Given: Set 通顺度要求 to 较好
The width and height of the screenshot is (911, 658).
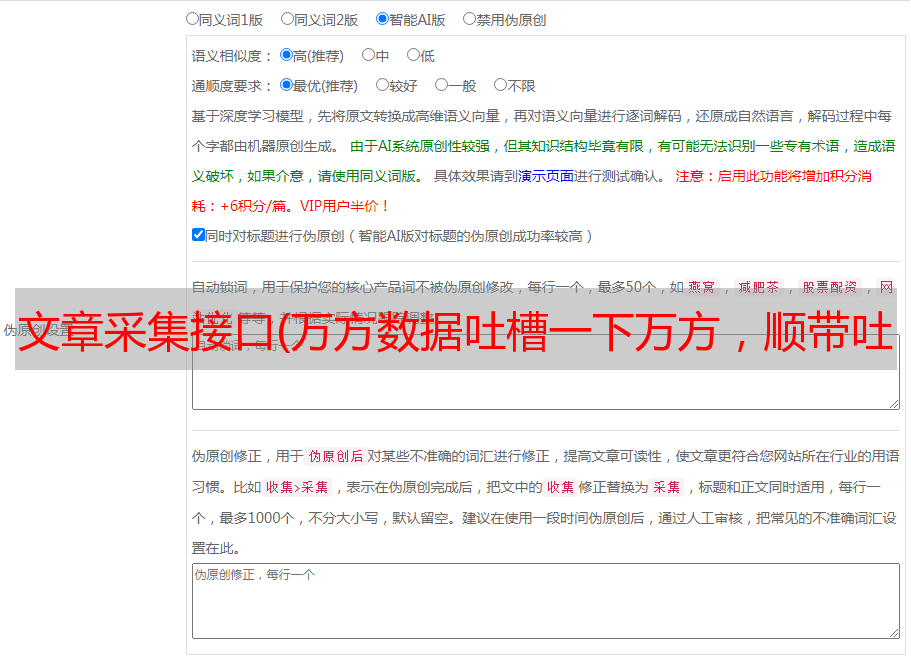Looking at the screenshot, I should click(x=382, y=85).
